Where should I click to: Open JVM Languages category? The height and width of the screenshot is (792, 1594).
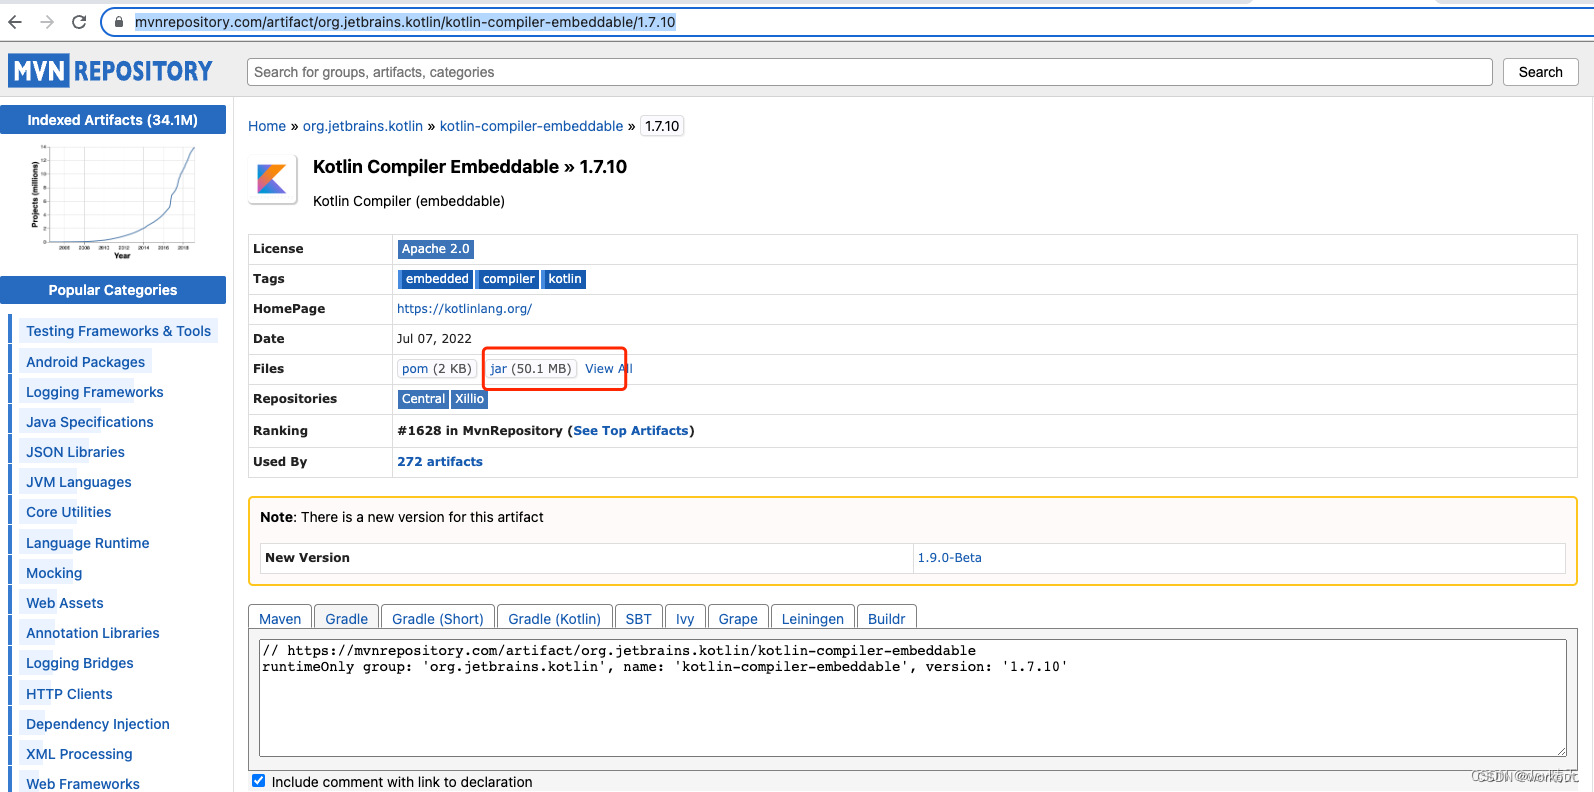(78, 482)
